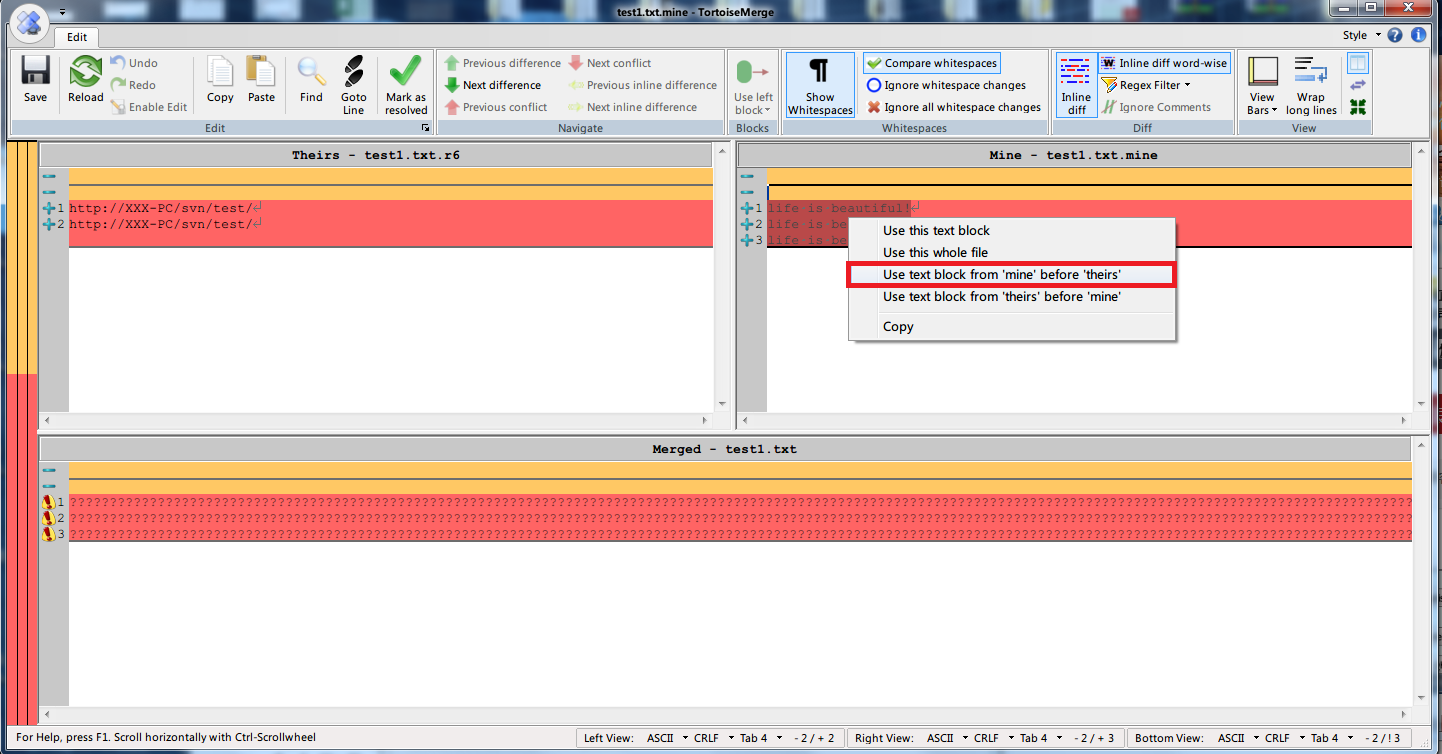Click 'life is beautiful!' line 1 in Mine
This screenshot has width=1442, height=754.
[838, 208]
